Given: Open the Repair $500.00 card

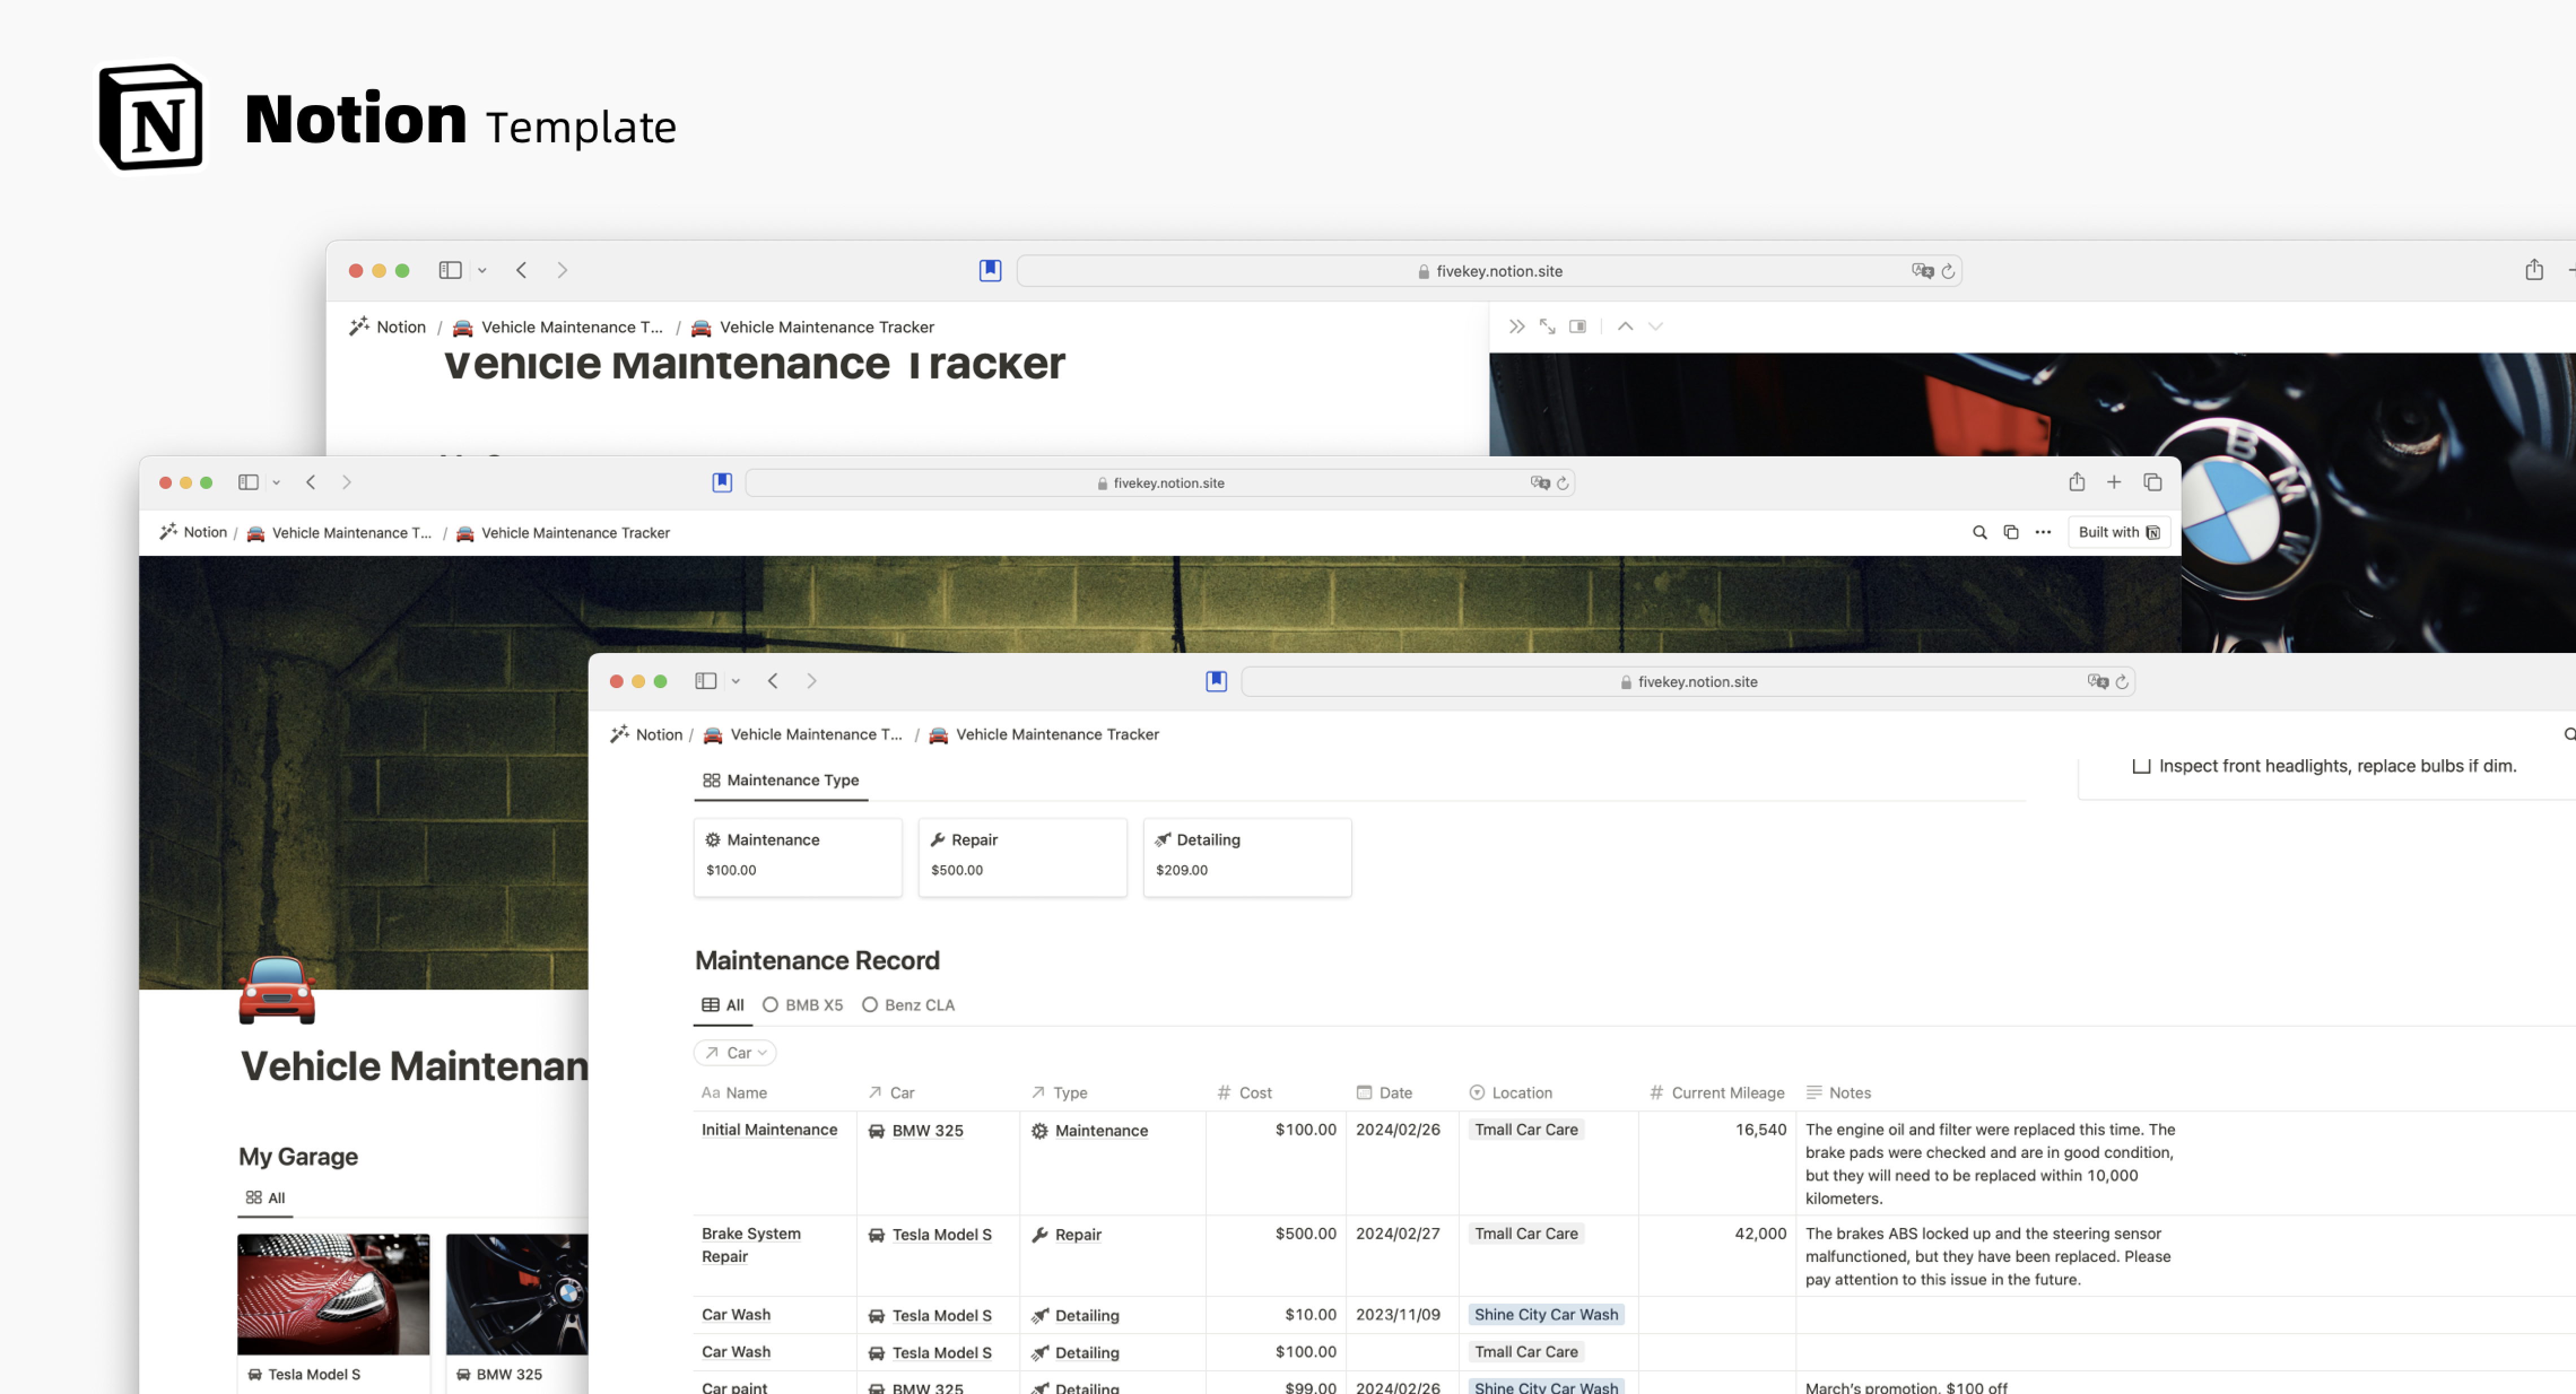Looking at the screenshot, I should 1023,857.
